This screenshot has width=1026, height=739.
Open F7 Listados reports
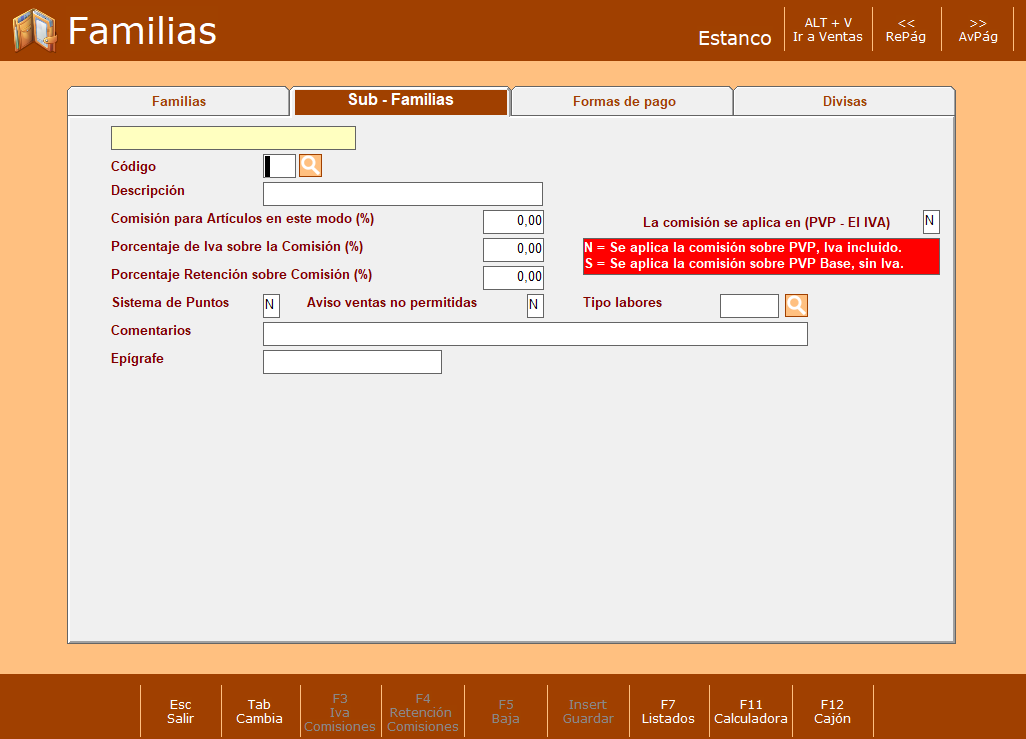click(x=668, y=712)
